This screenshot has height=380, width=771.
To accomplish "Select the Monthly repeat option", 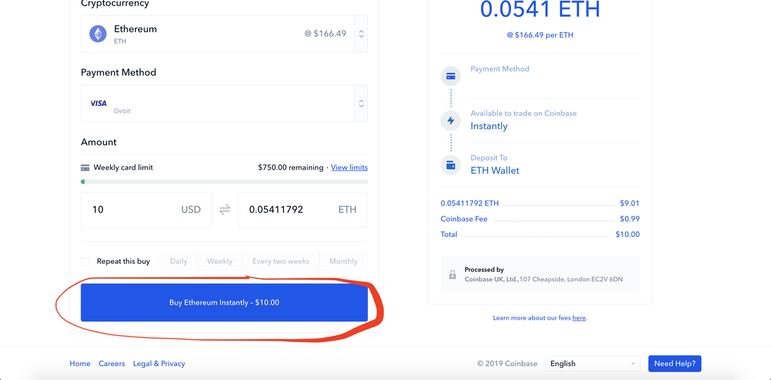I will click(343, 262).
